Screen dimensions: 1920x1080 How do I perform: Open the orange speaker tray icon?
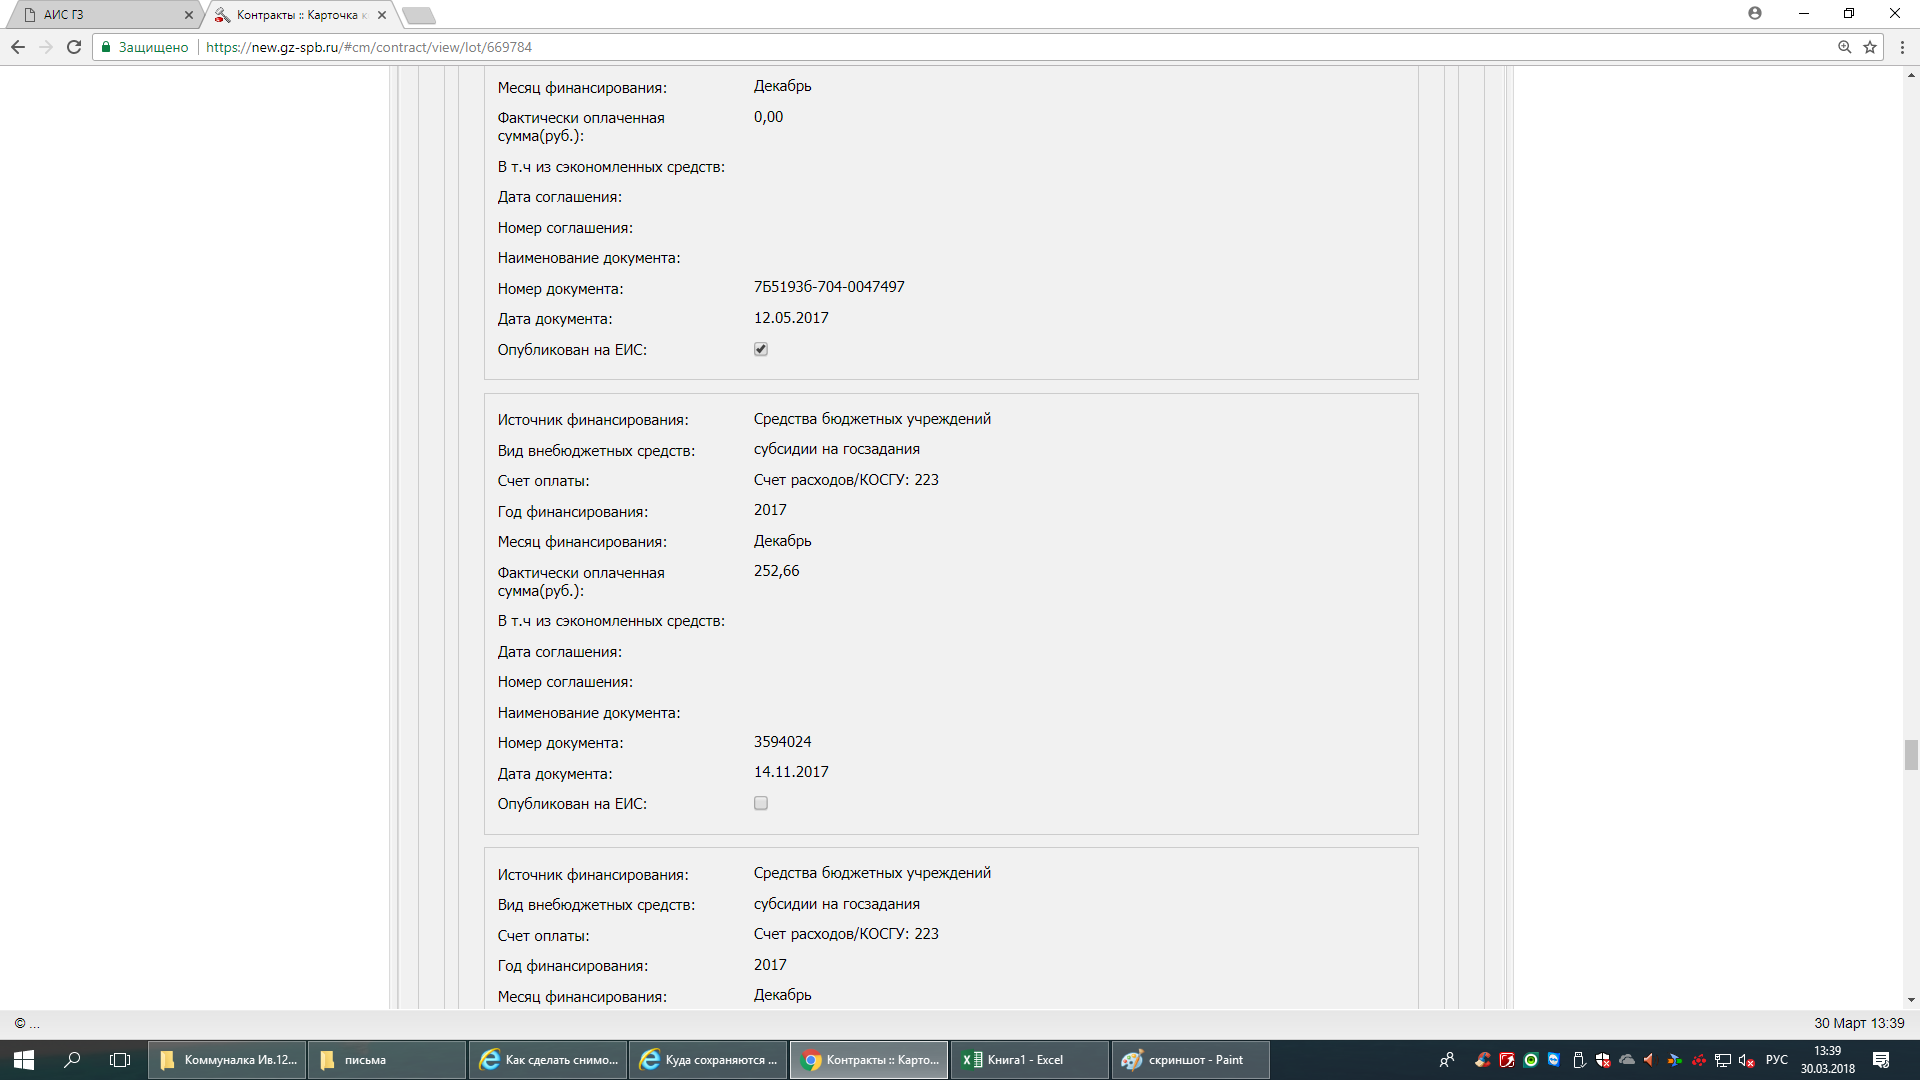[1650, 1060]
